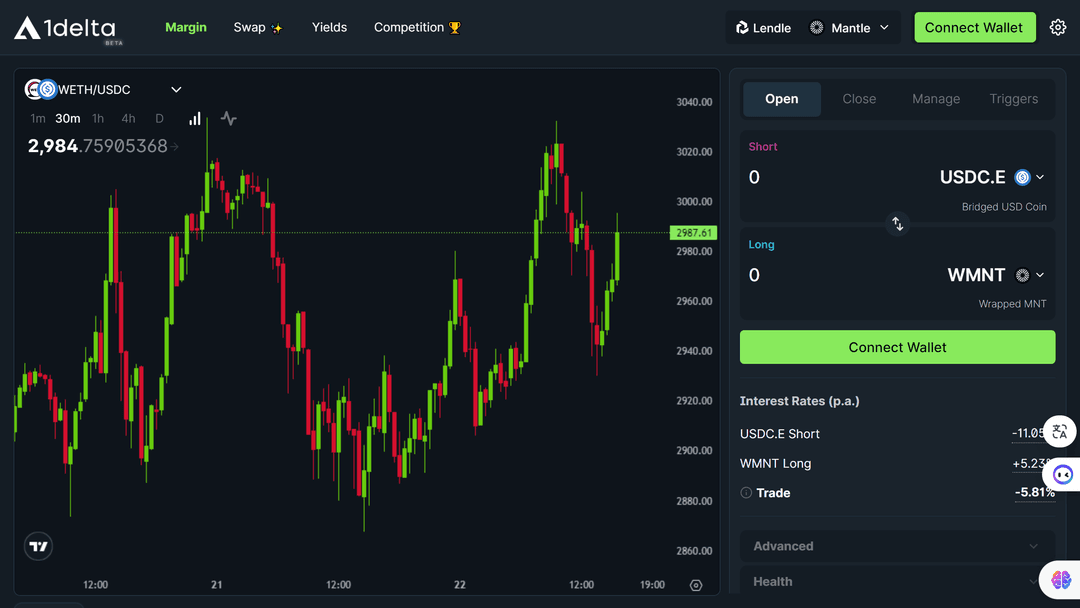Click the WMNT Long interest rate row
This screenshot has height=608, width=1080.
click(897, 463)
